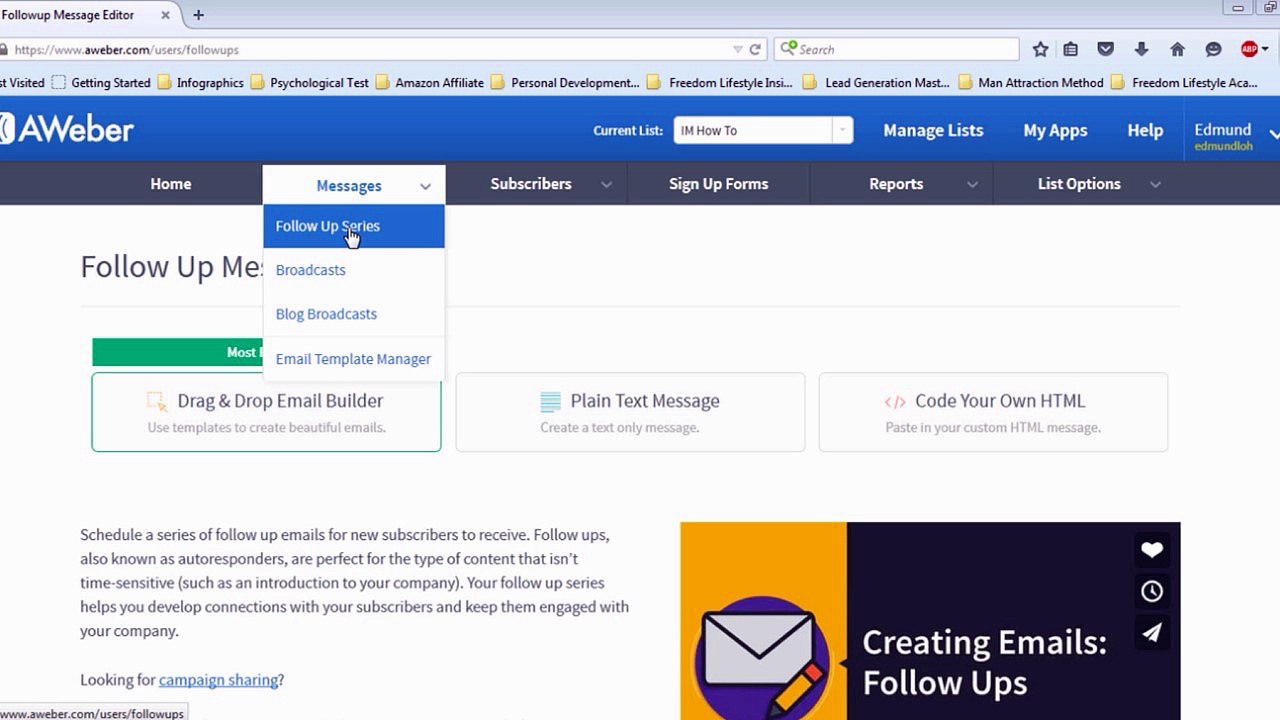Open the chat bubble toolbar icon
This screenshot has width=1280, height=720.
[x=1213, y=49]
